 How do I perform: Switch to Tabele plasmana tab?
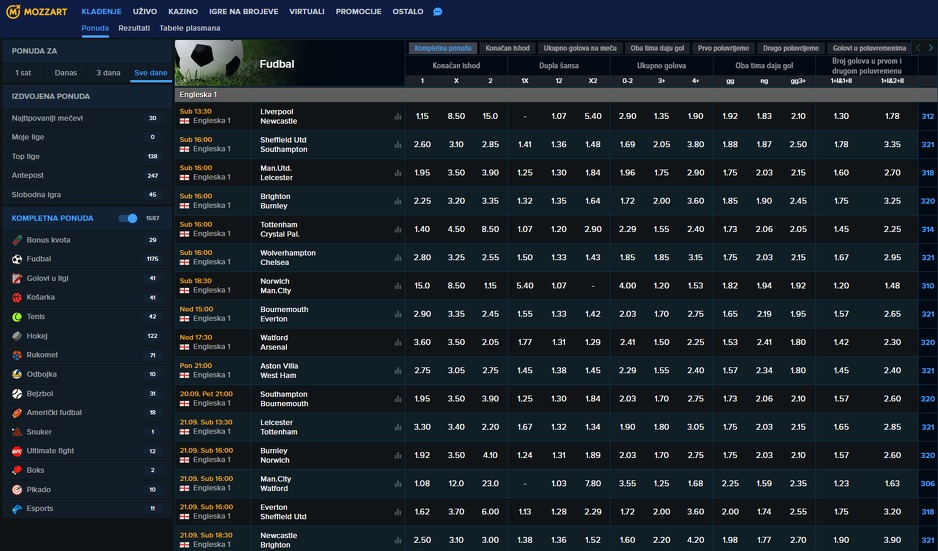[x=190, y=28]
